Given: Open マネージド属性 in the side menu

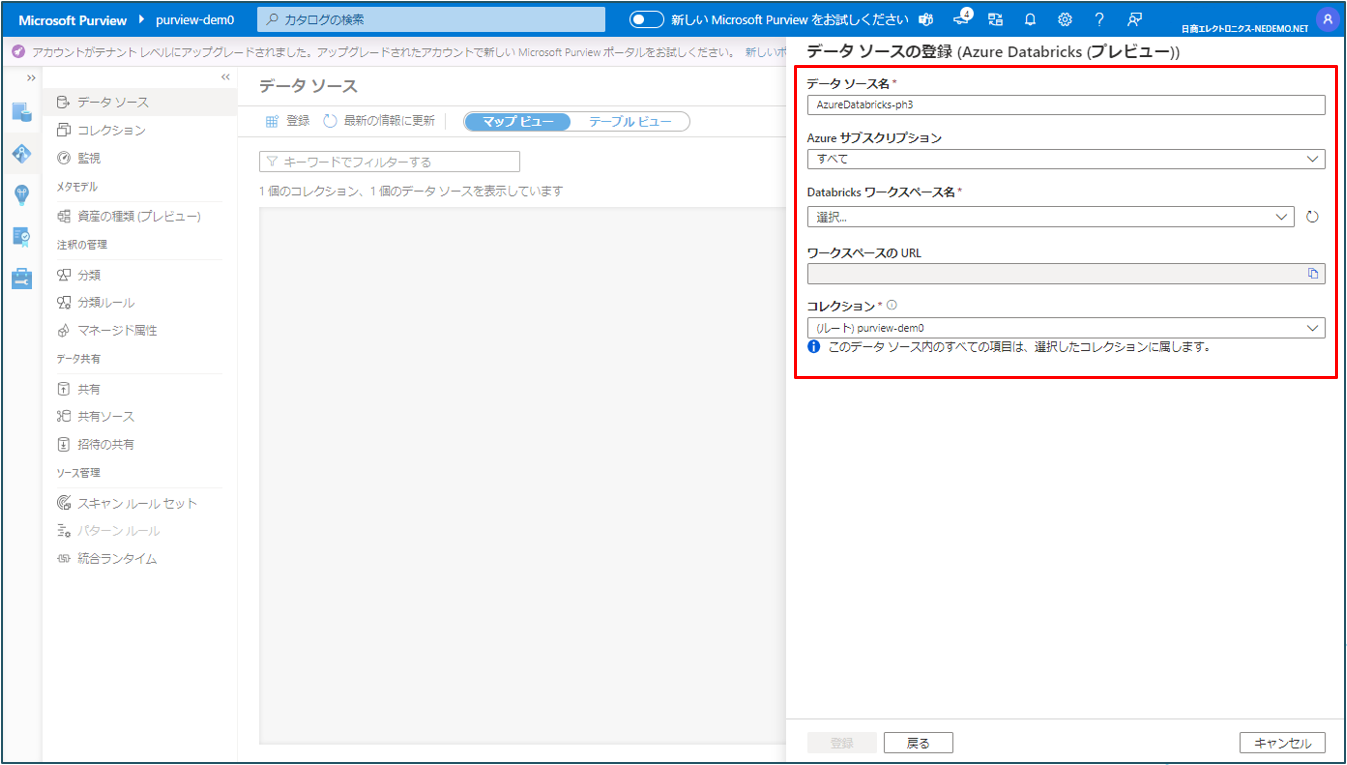Looking at the screenshot, I should [140, 330].
